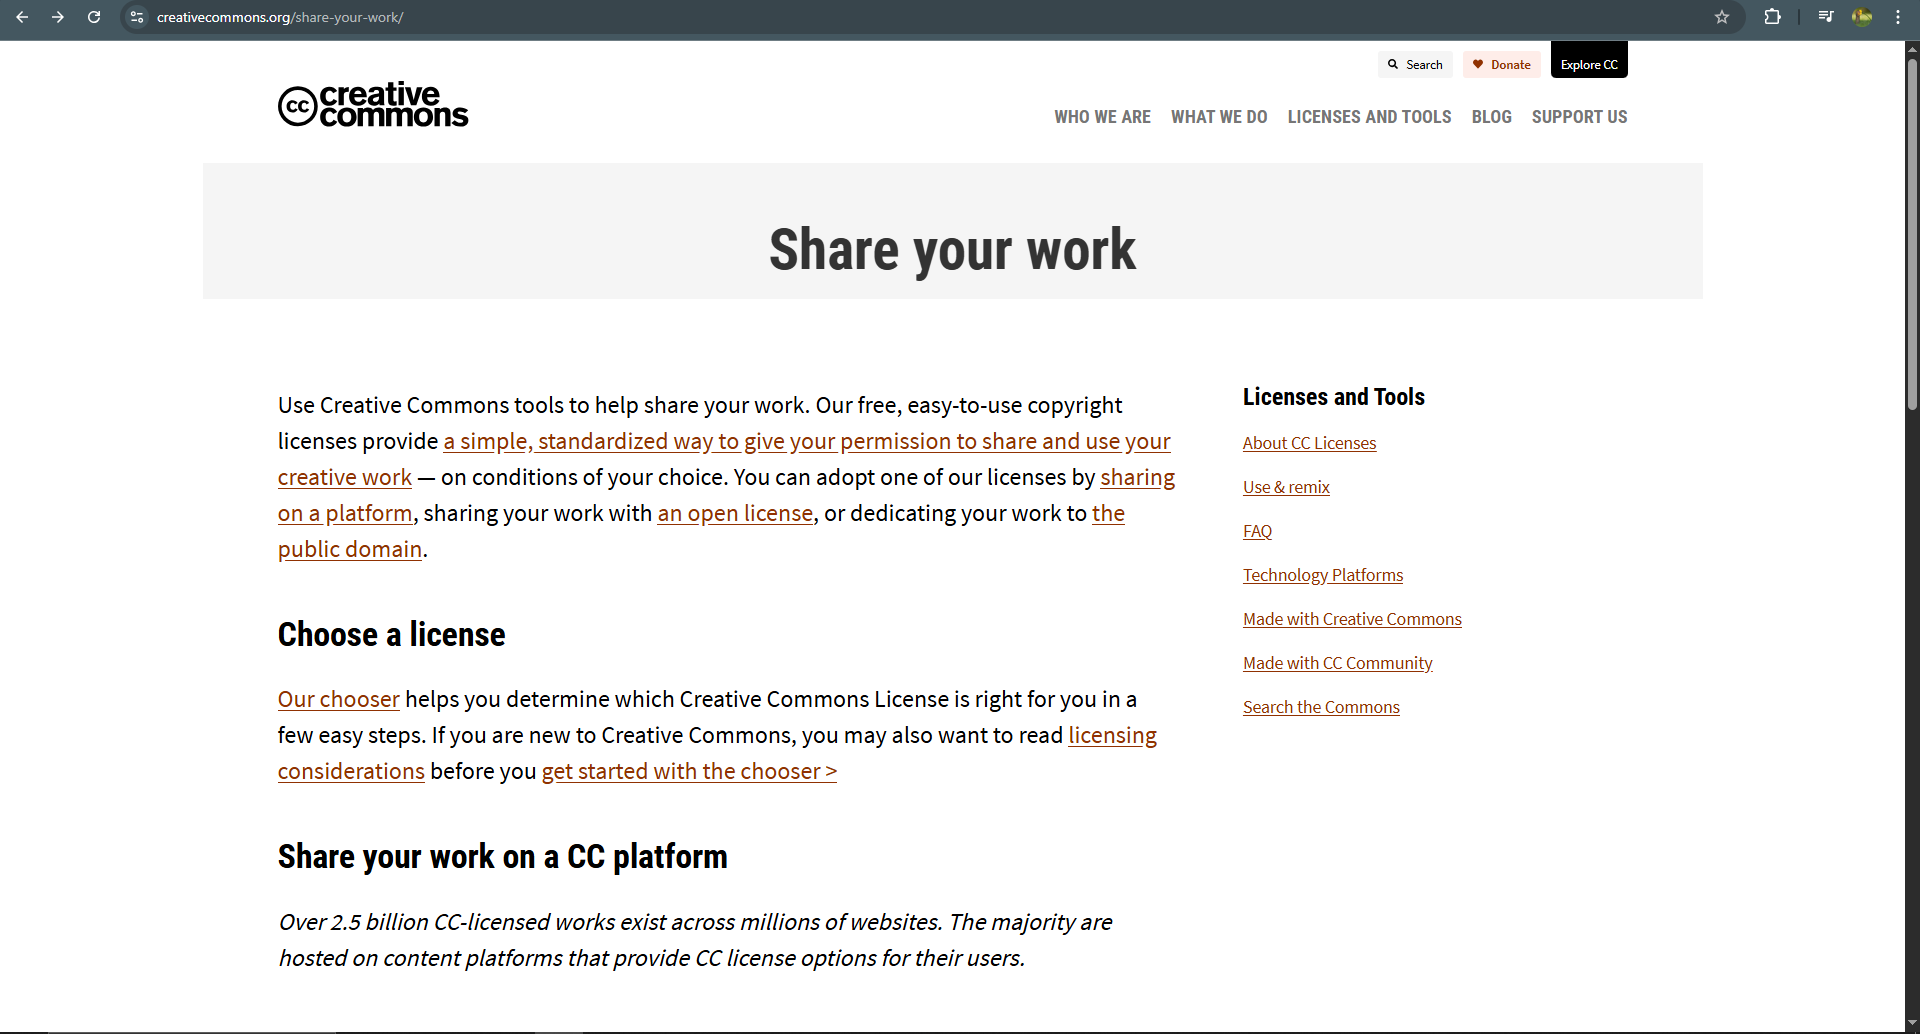Open the 'public domain' link

[x=350, y=549]
